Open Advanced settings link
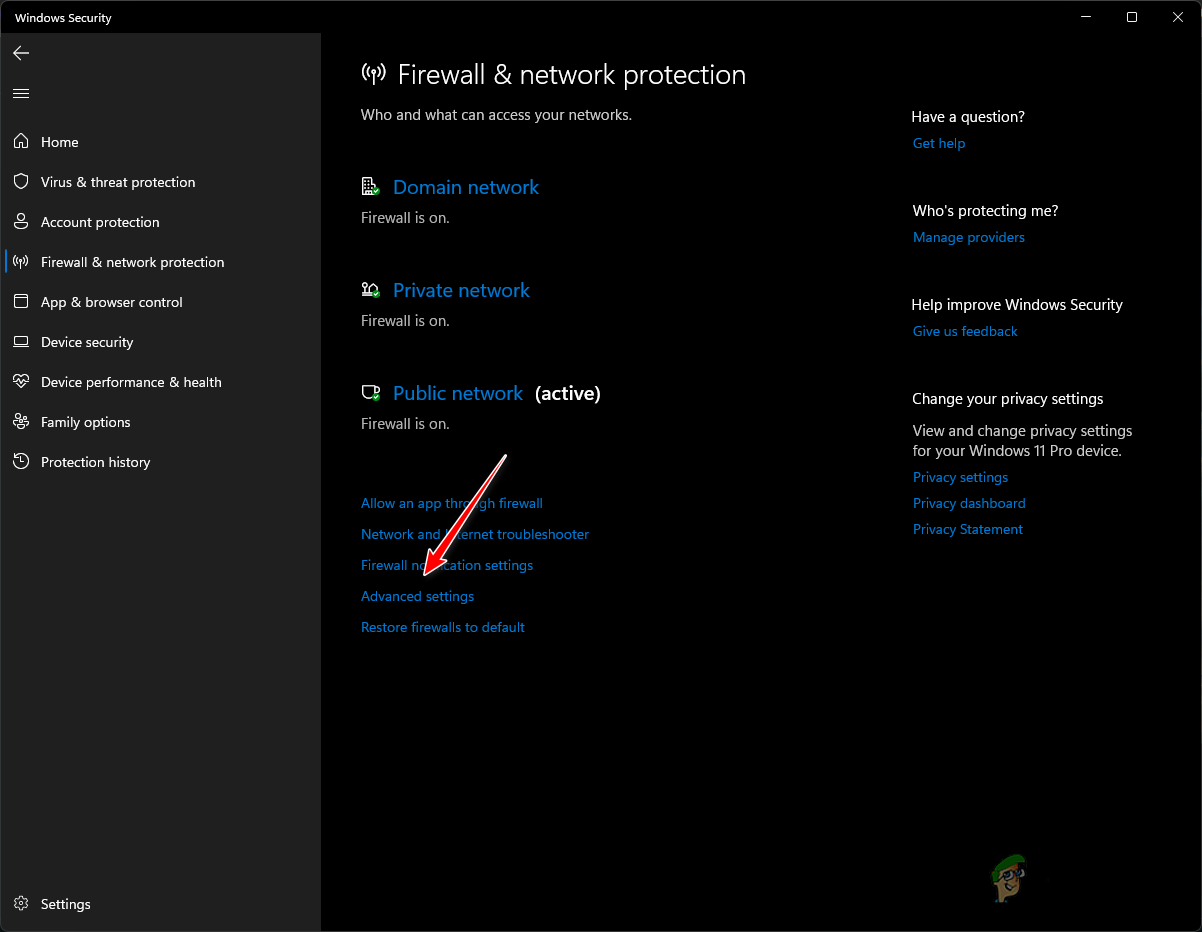The image size is (1202, 932). [x=417, y=596]
